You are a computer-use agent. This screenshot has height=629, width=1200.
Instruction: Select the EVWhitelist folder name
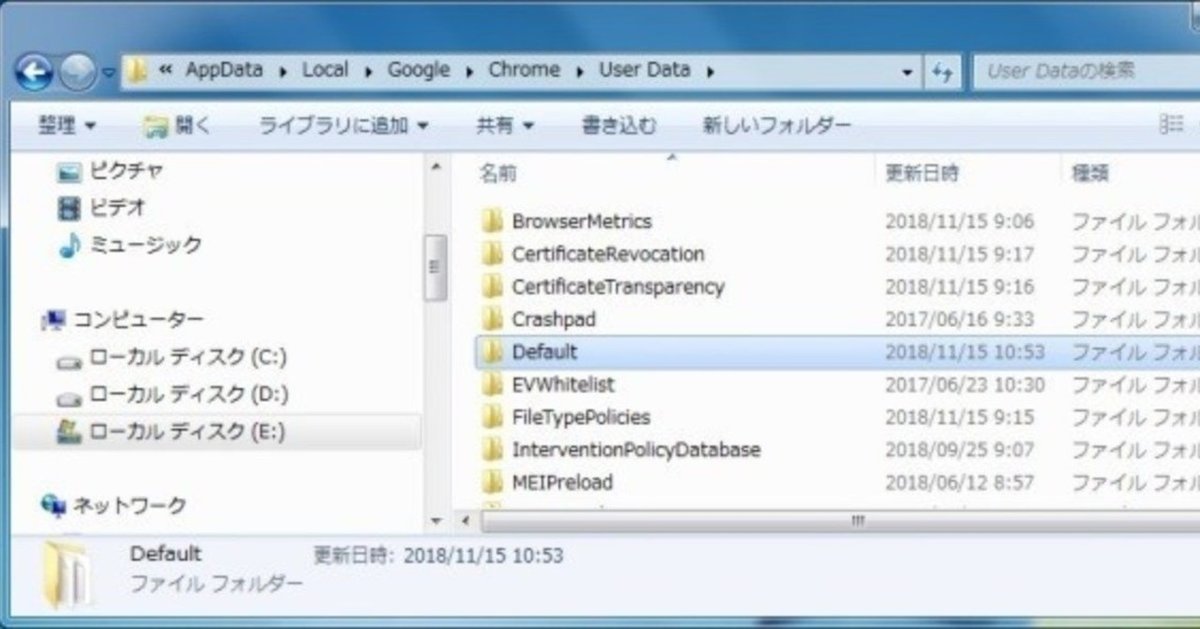(x=563, y=385)
